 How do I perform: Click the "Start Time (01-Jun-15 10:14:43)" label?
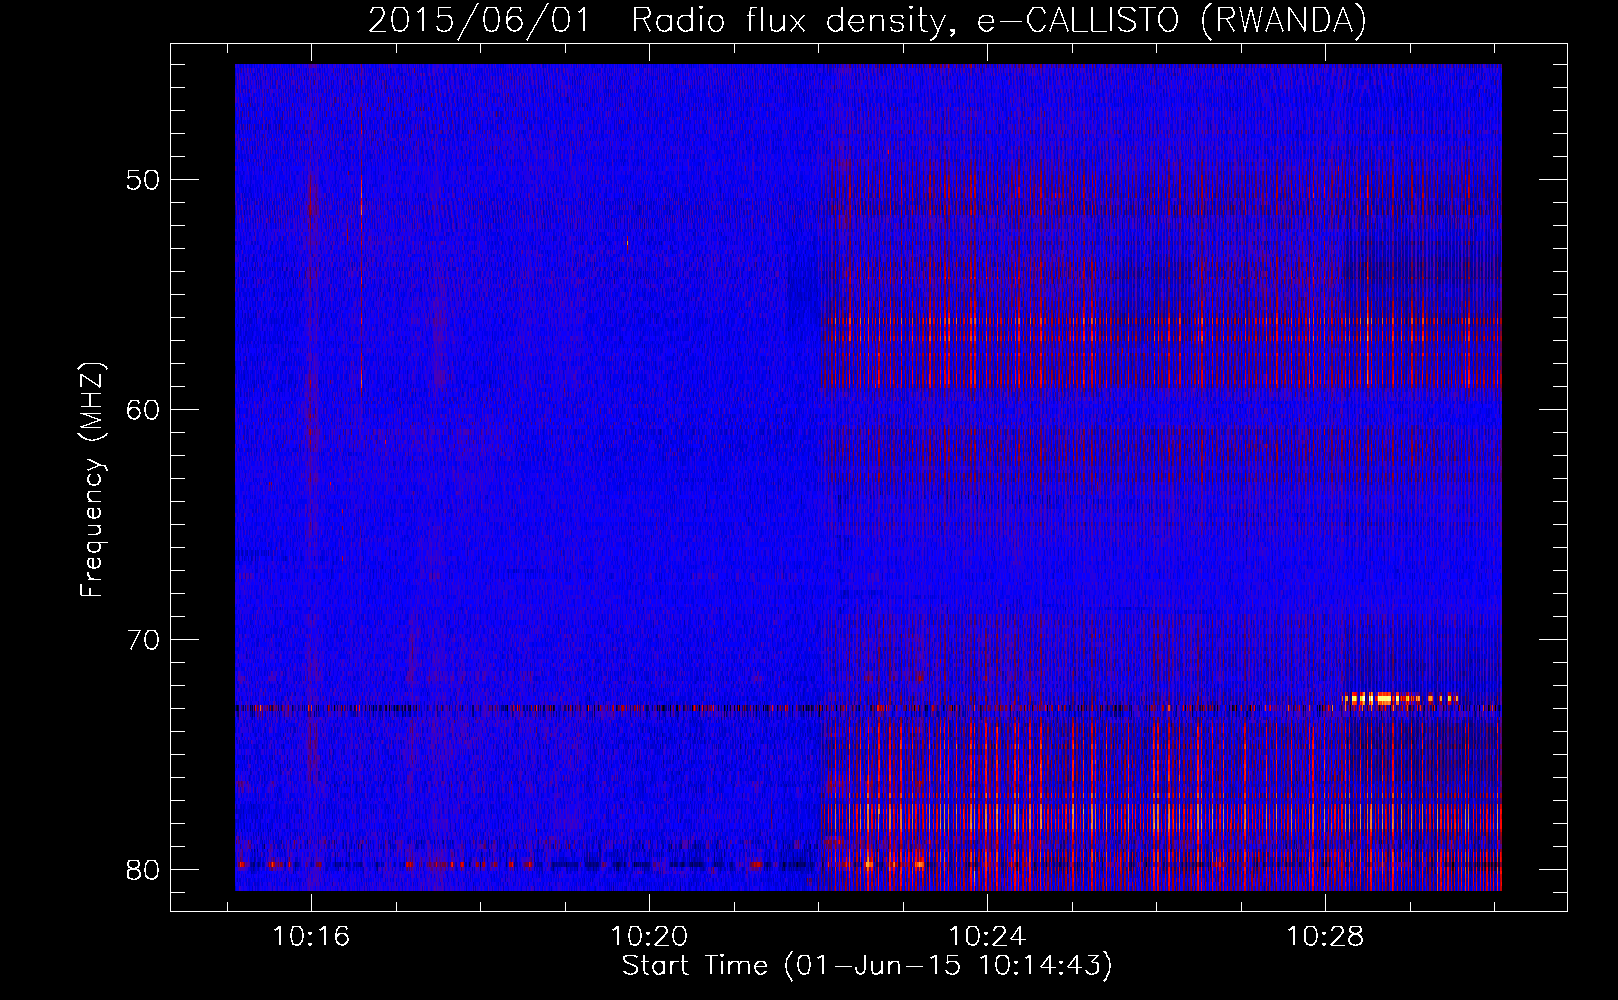(x=867, y=966)
